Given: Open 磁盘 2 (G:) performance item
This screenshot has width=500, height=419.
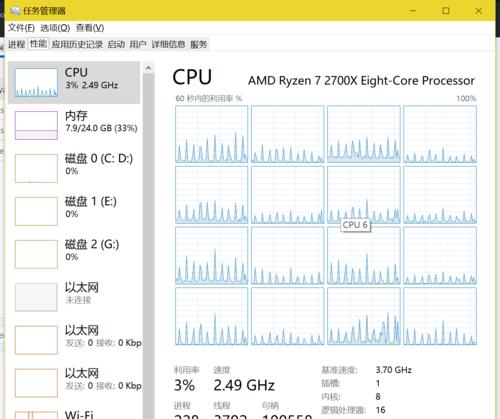Looking at the screenshot, I should click(74, 254).
